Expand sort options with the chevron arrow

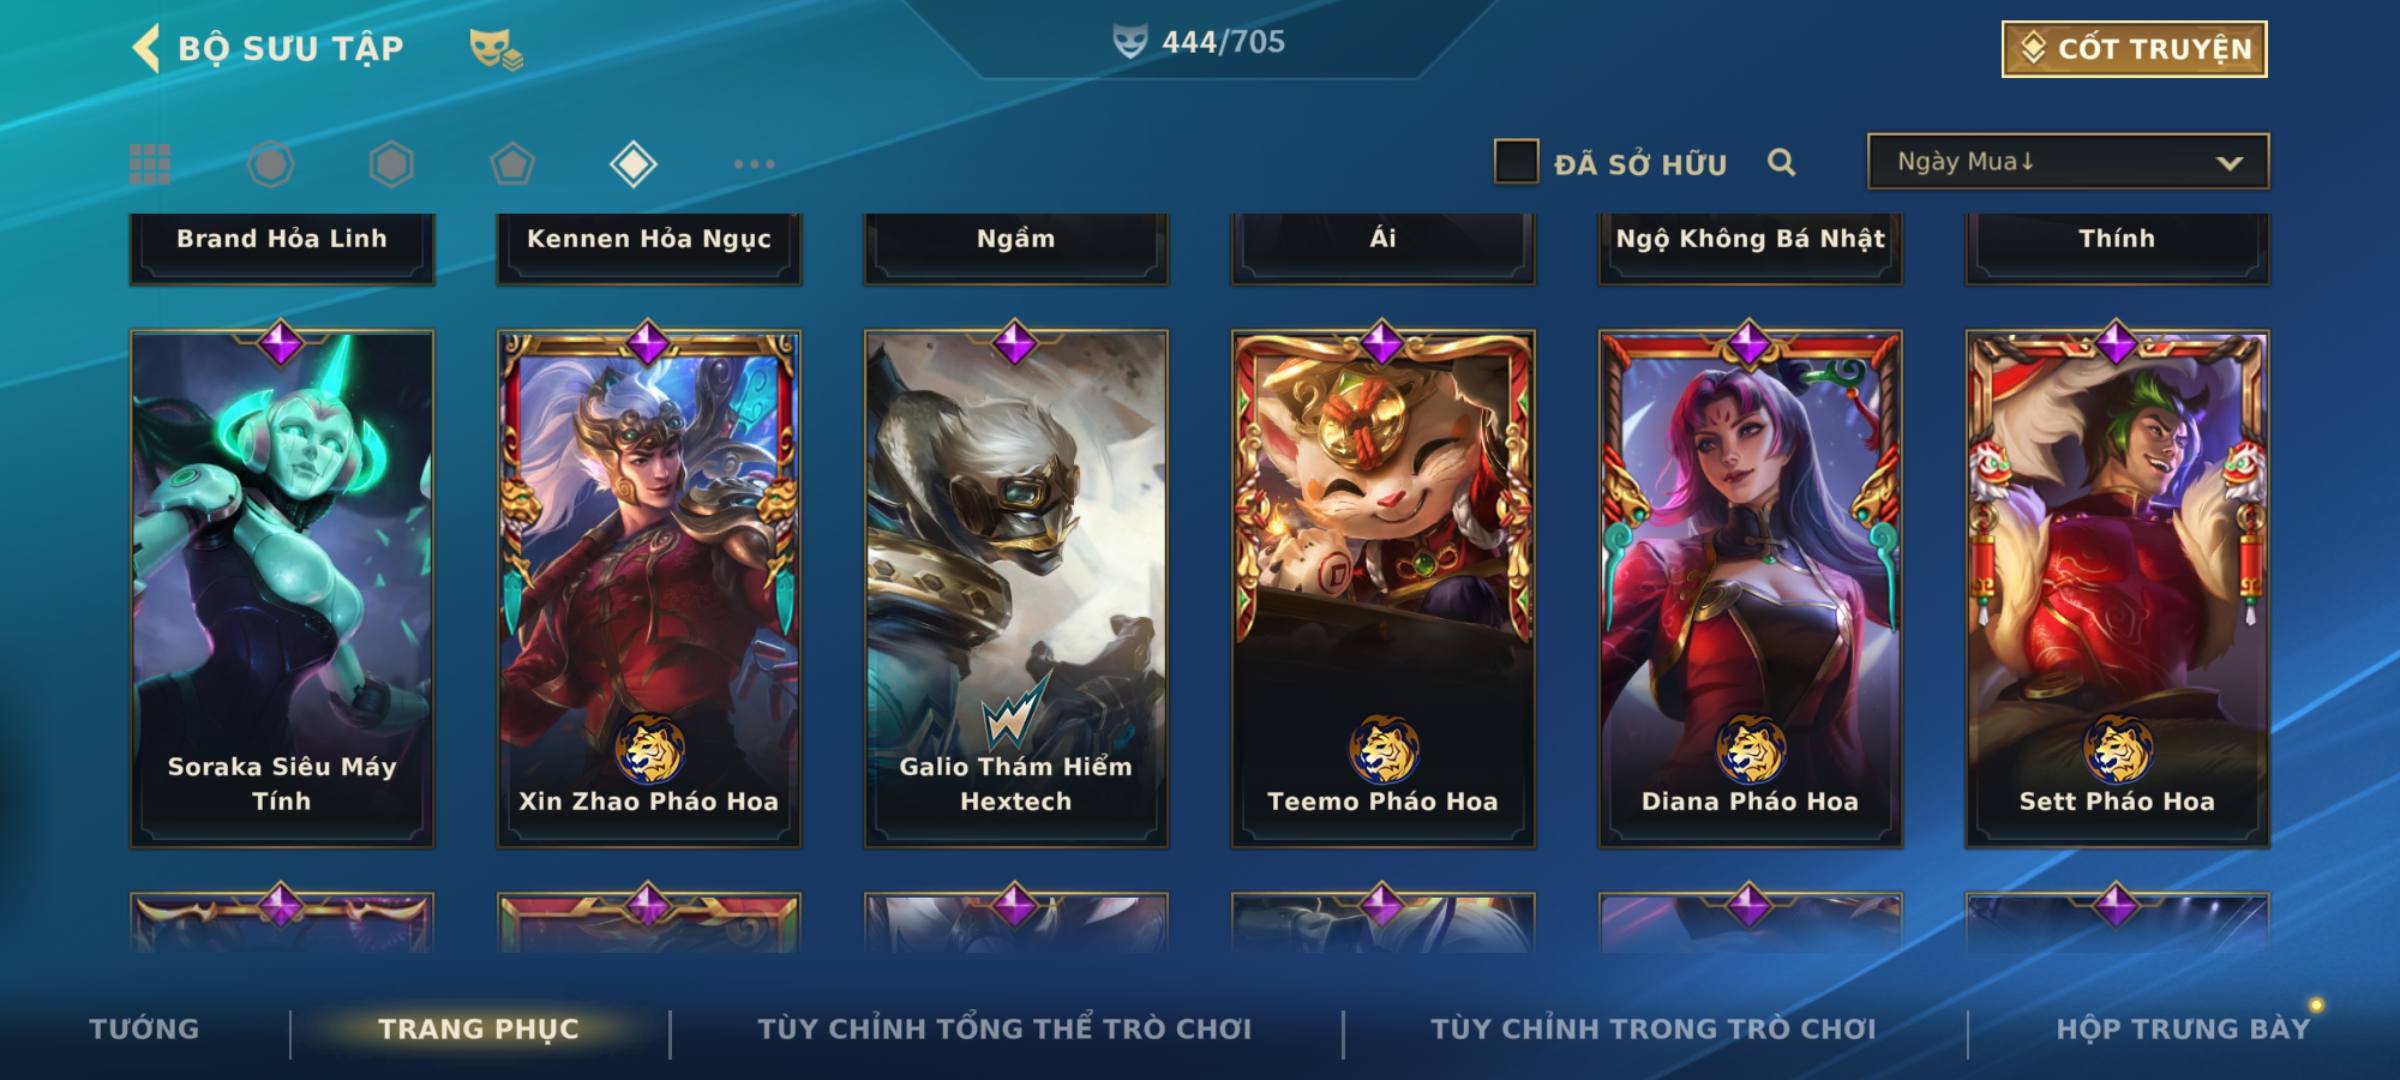tap(2229, 163)
